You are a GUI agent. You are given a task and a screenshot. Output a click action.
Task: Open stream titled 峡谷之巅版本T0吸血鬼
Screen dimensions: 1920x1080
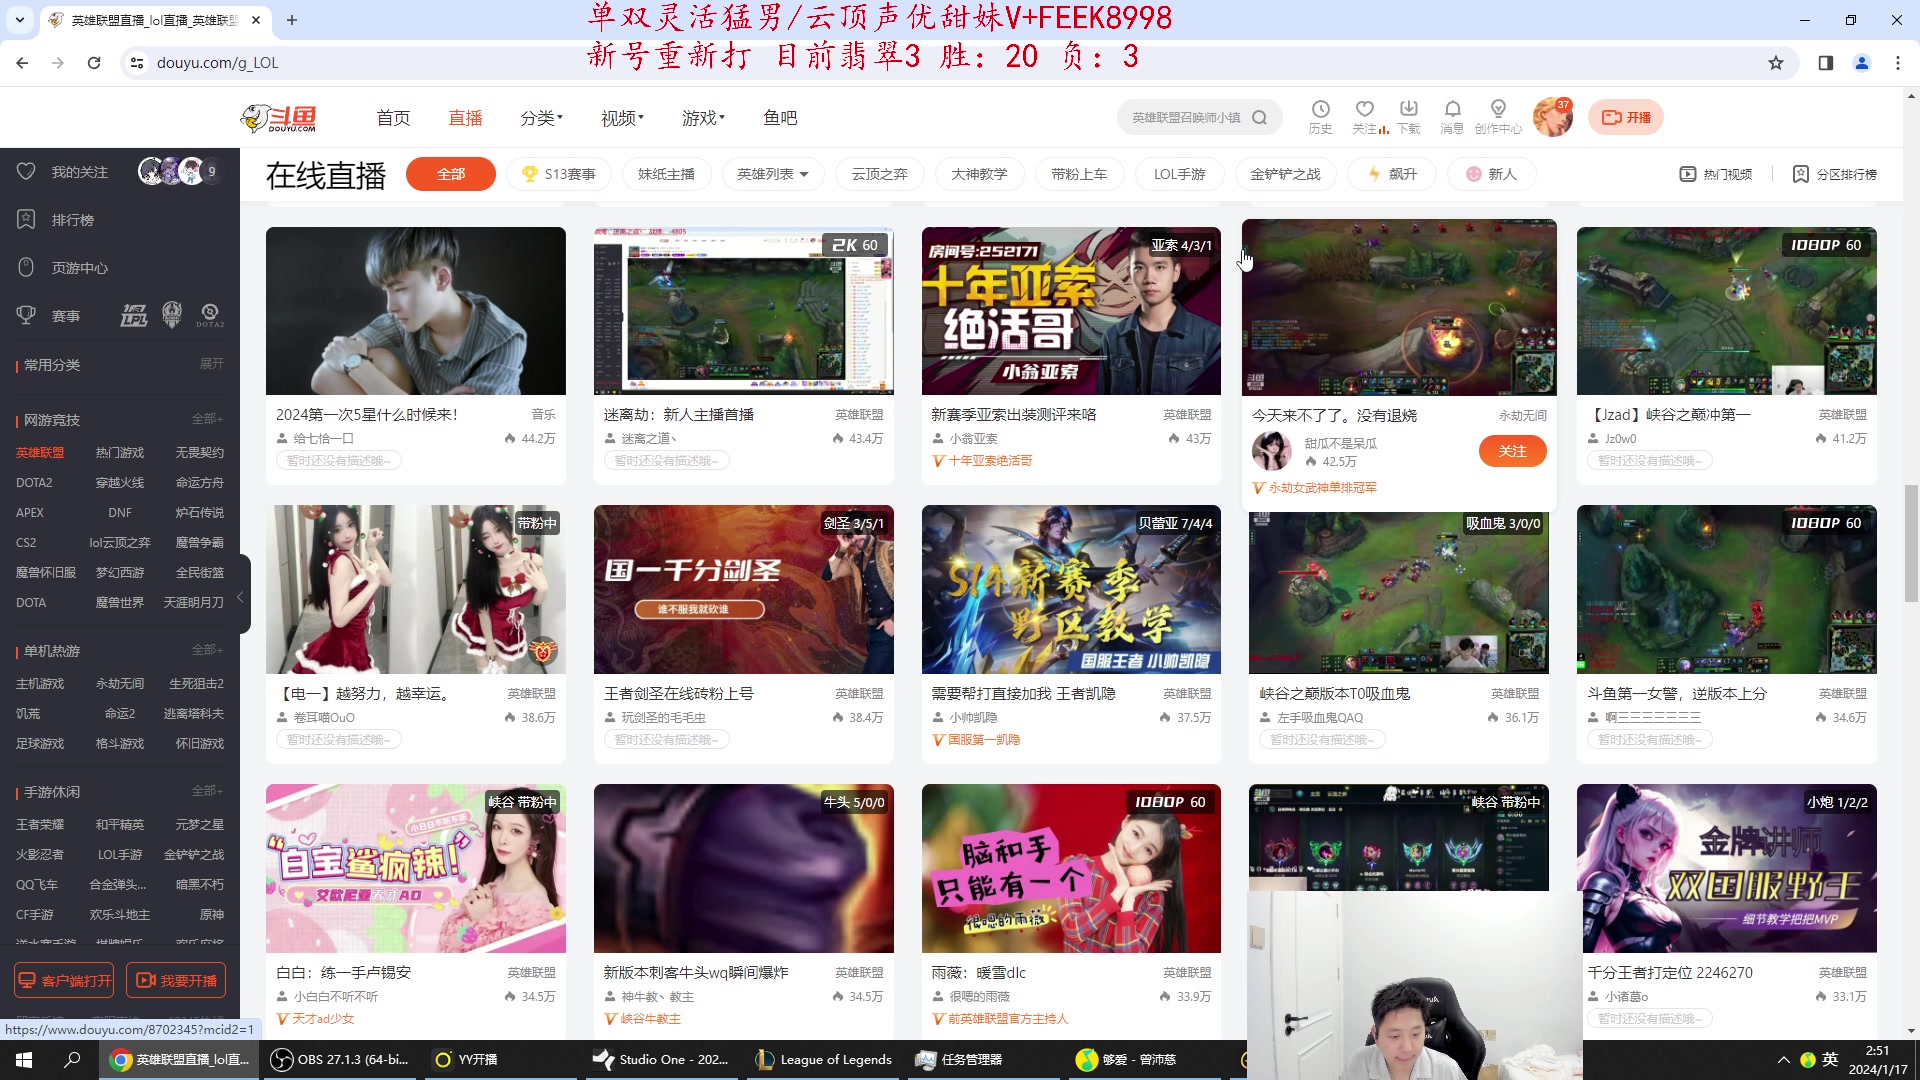point(1334,693)
